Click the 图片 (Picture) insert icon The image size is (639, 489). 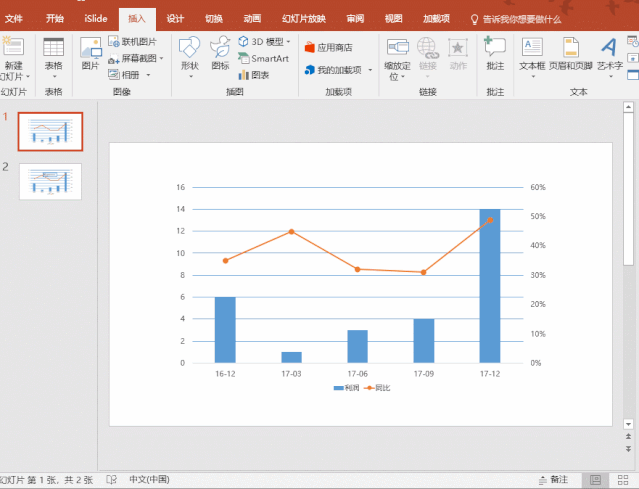tap(90, 52)
